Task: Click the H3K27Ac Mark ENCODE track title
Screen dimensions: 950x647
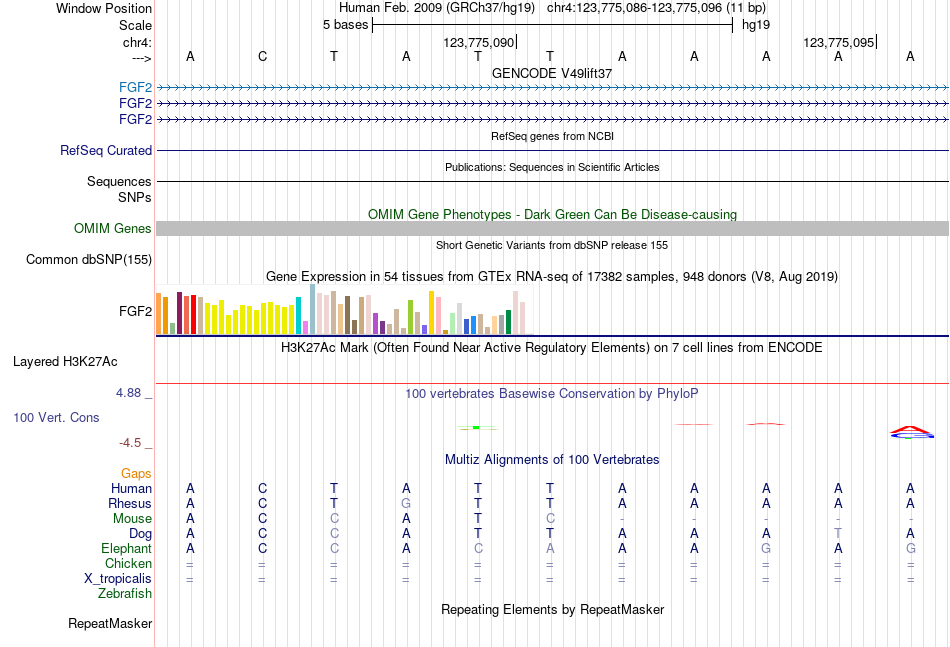Action: click(552, 348)
